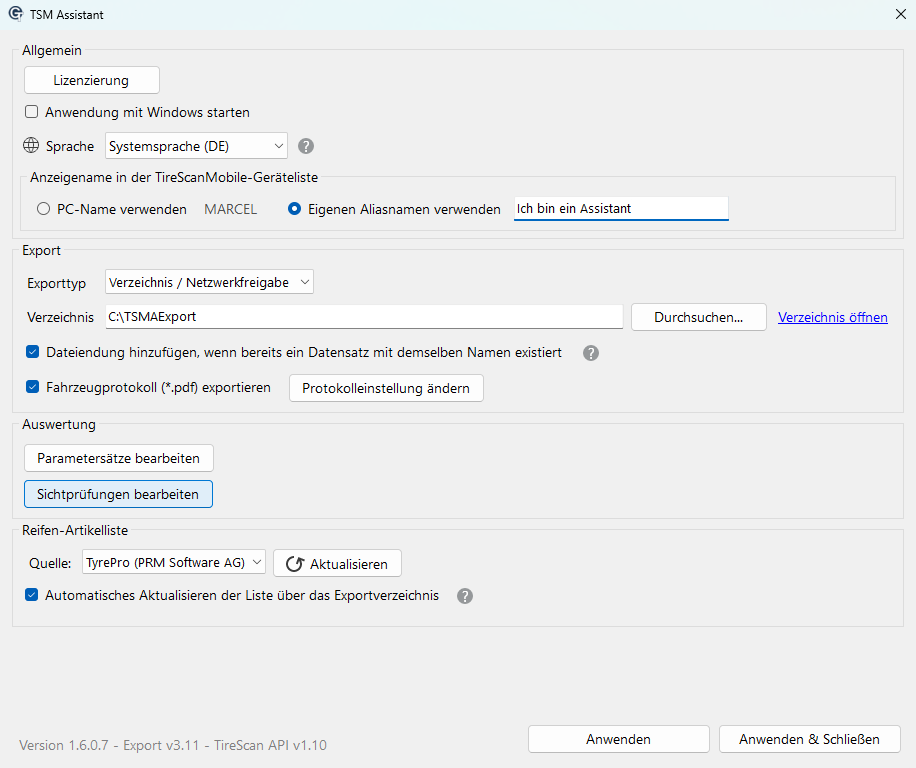
Task: Toggle Fahrzeugprotokoll (*.pdf) exportieren checkbox
Action: tap(33, 387)
